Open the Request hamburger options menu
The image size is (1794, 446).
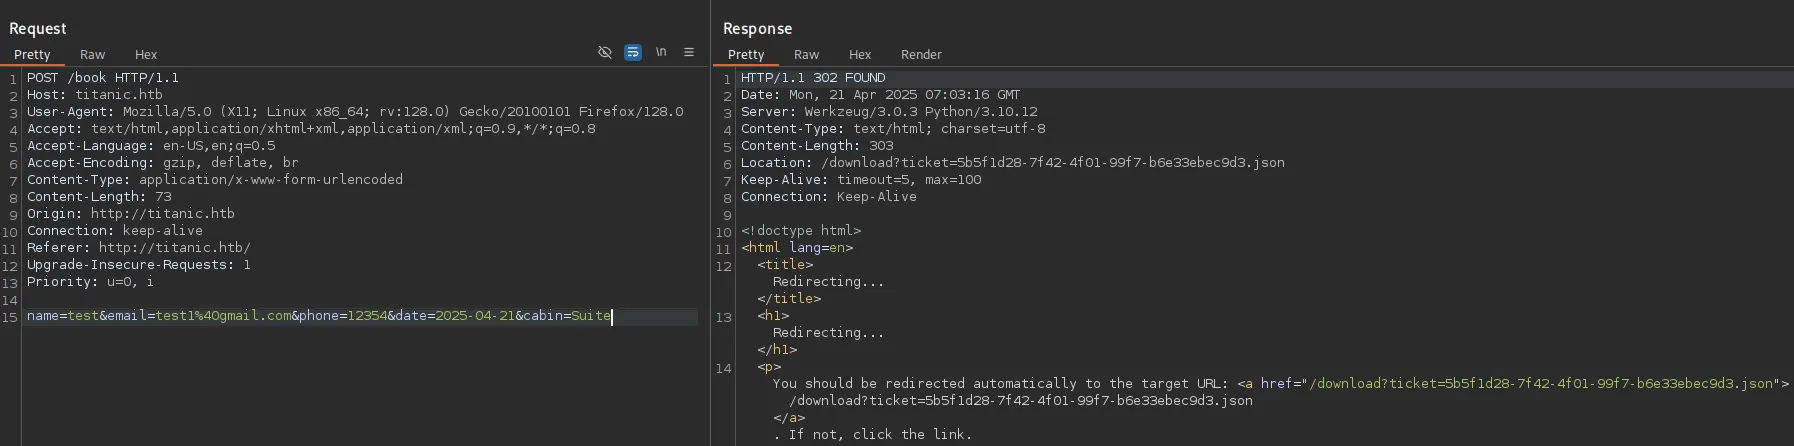[689, 52]
